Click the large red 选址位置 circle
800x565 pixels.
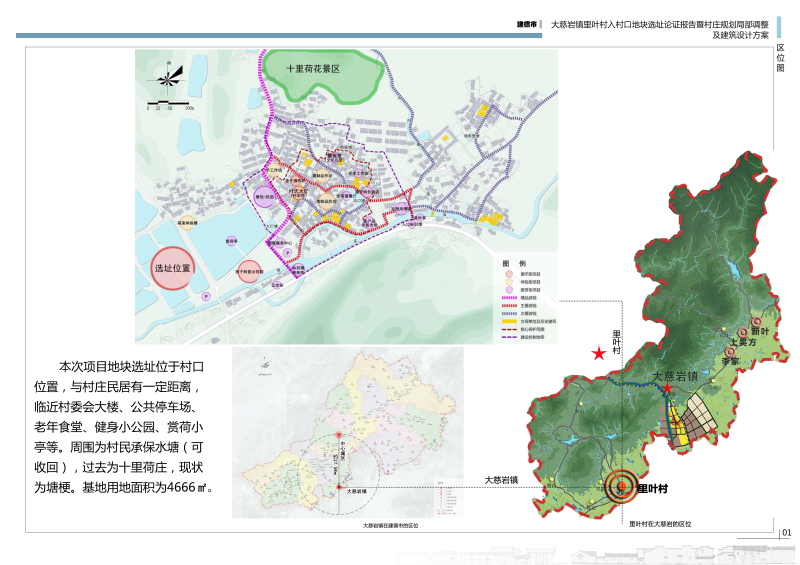[172, 268]
